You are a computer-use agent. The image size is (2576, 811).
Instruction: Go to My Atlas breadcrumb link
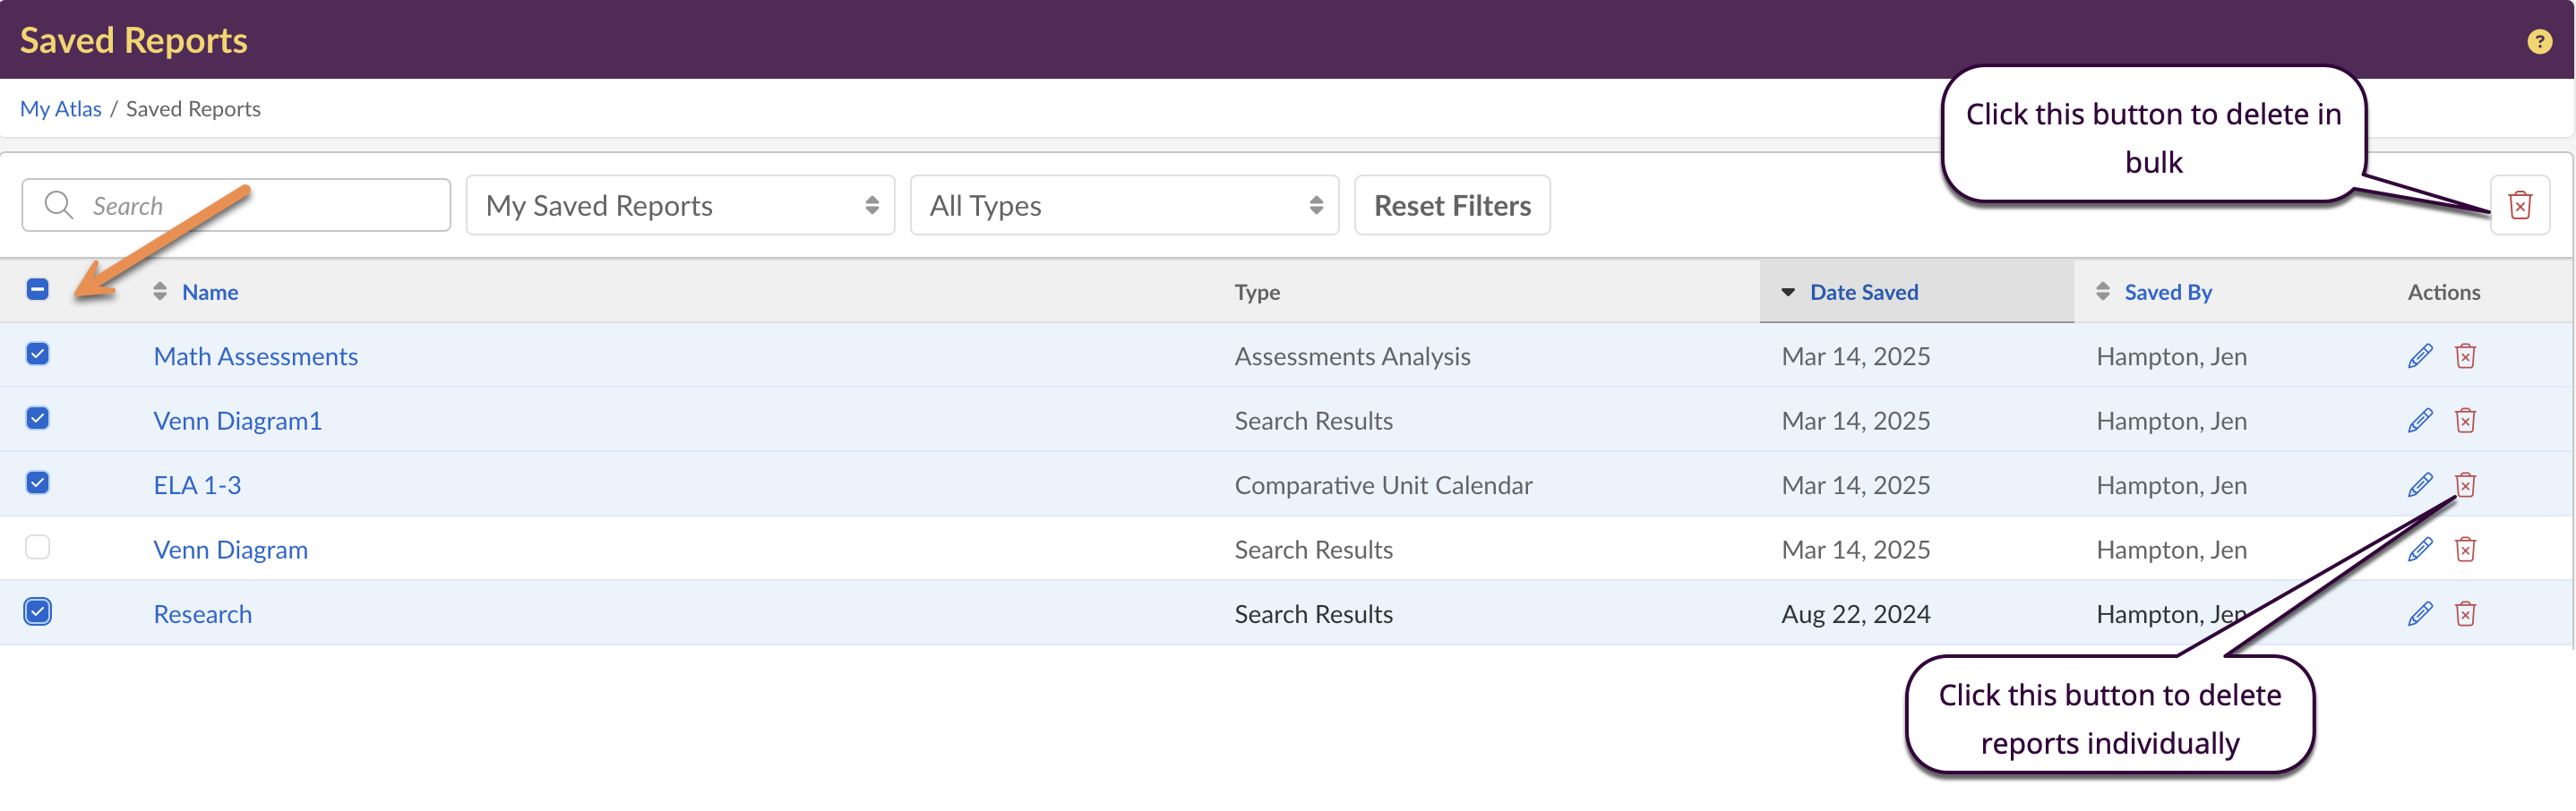pyautogui.click(x=61, y=109)
